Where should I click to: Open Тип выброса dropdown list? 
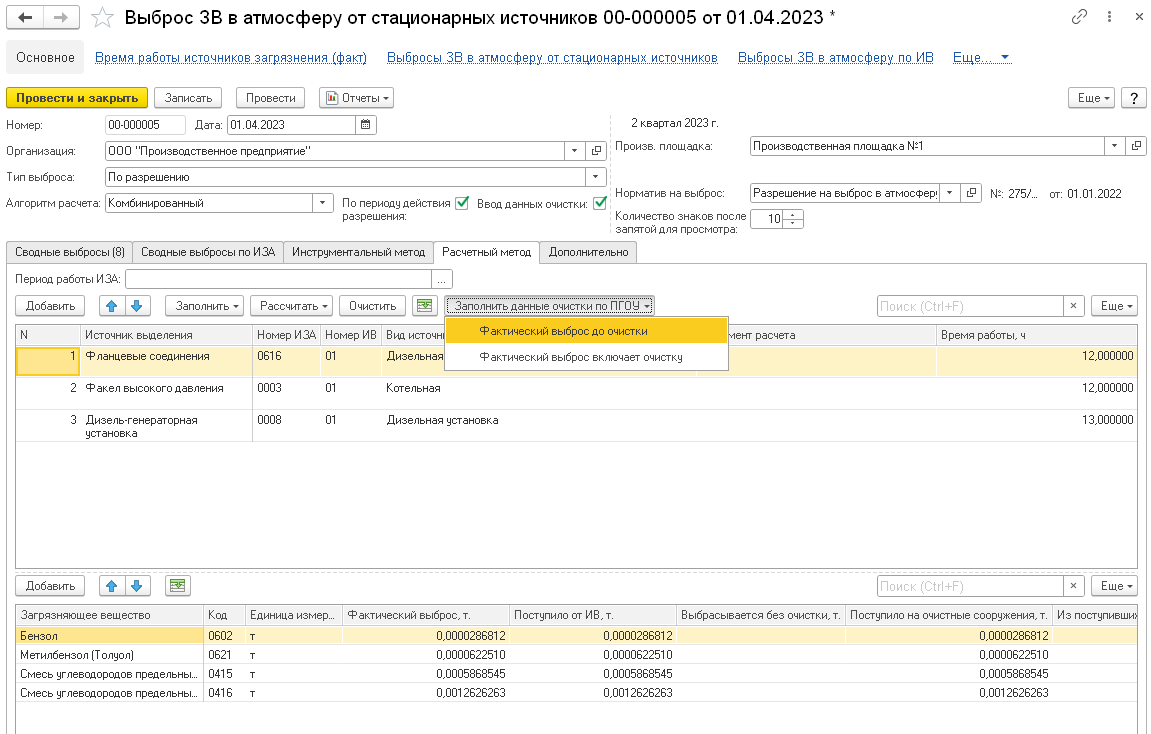[597, 177]
